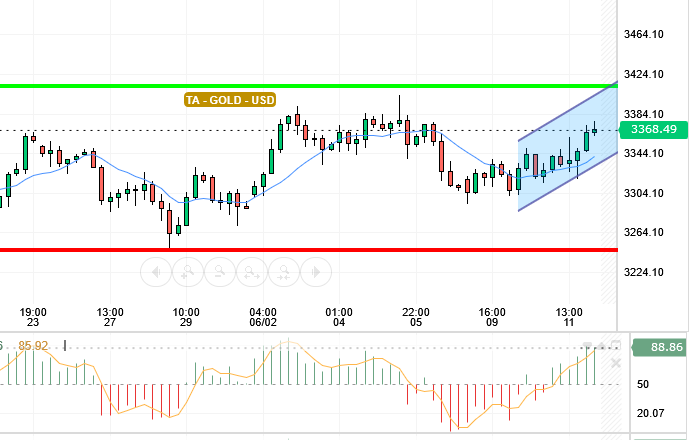
Task: Click the 3424.10 price axis label
Action: point(644,74)
